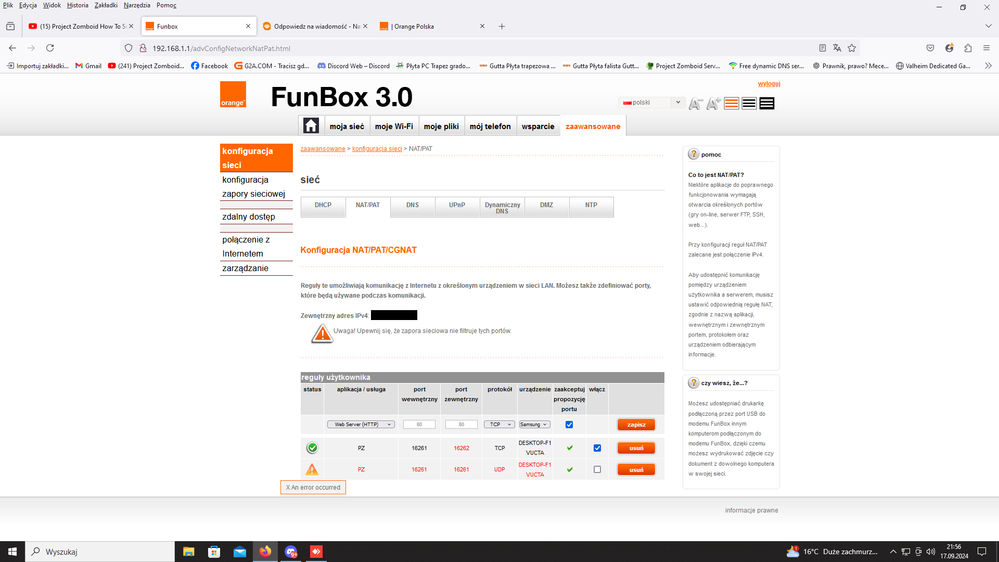The height and width of the screenshot is (562, 999).
Task: Open 'mój telefon' navigation menu
Action: [490, 126]
